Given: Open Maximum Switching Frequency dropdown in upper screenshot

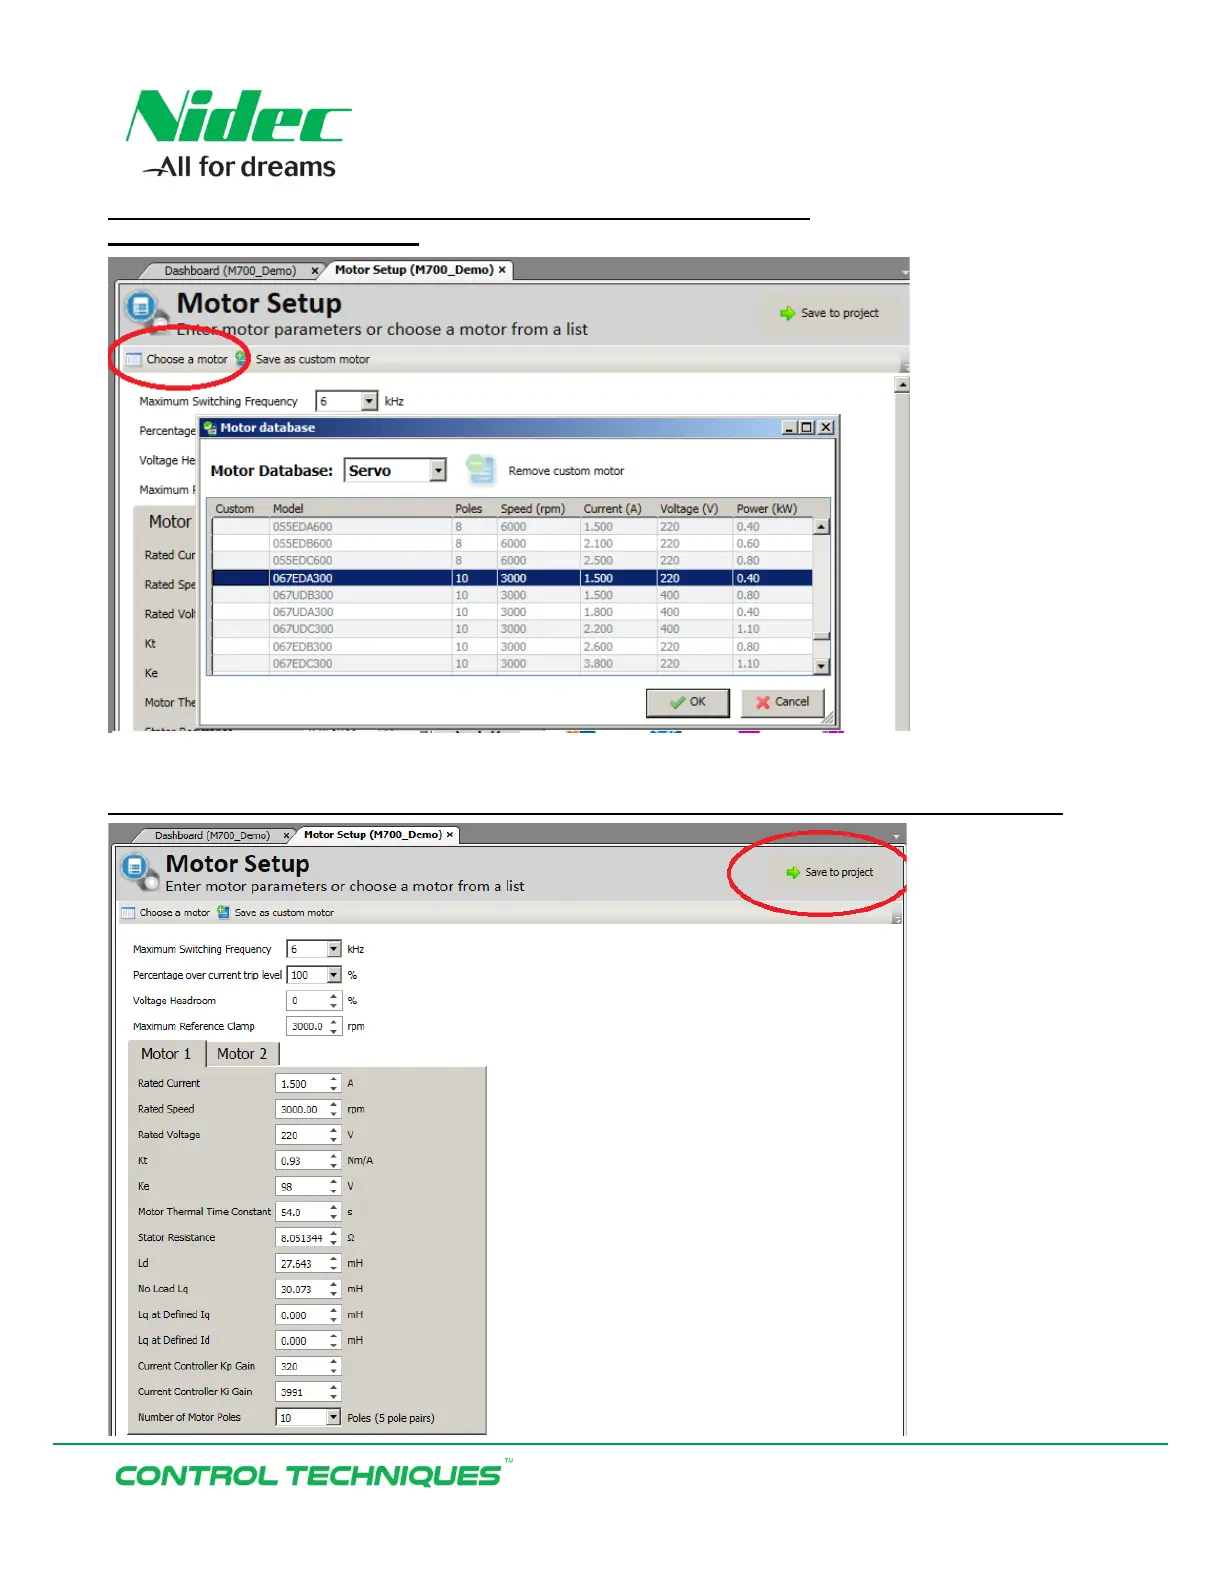Looking at the screenshot, I should (370, 401).
